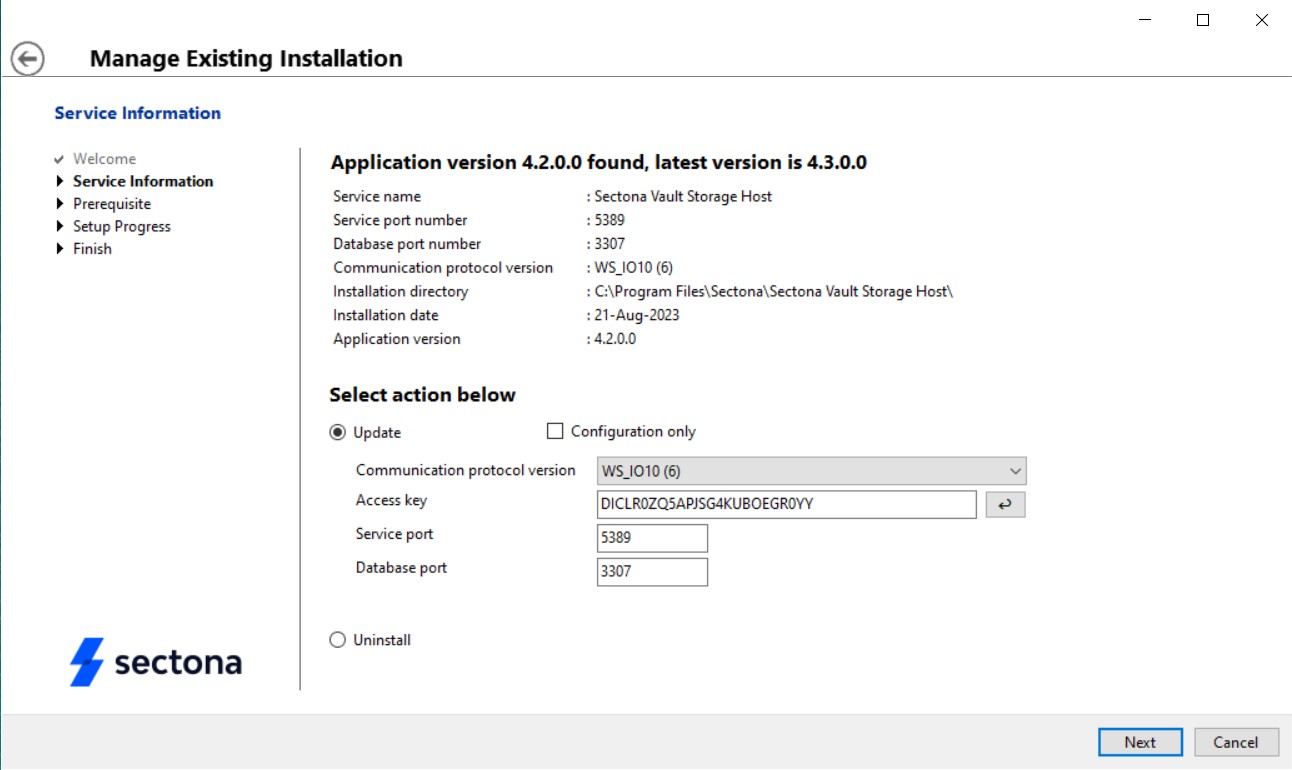Viewport: 1292px width, 770px height.
Task: Expand the Finish step arrow
Action: [60, 249]
